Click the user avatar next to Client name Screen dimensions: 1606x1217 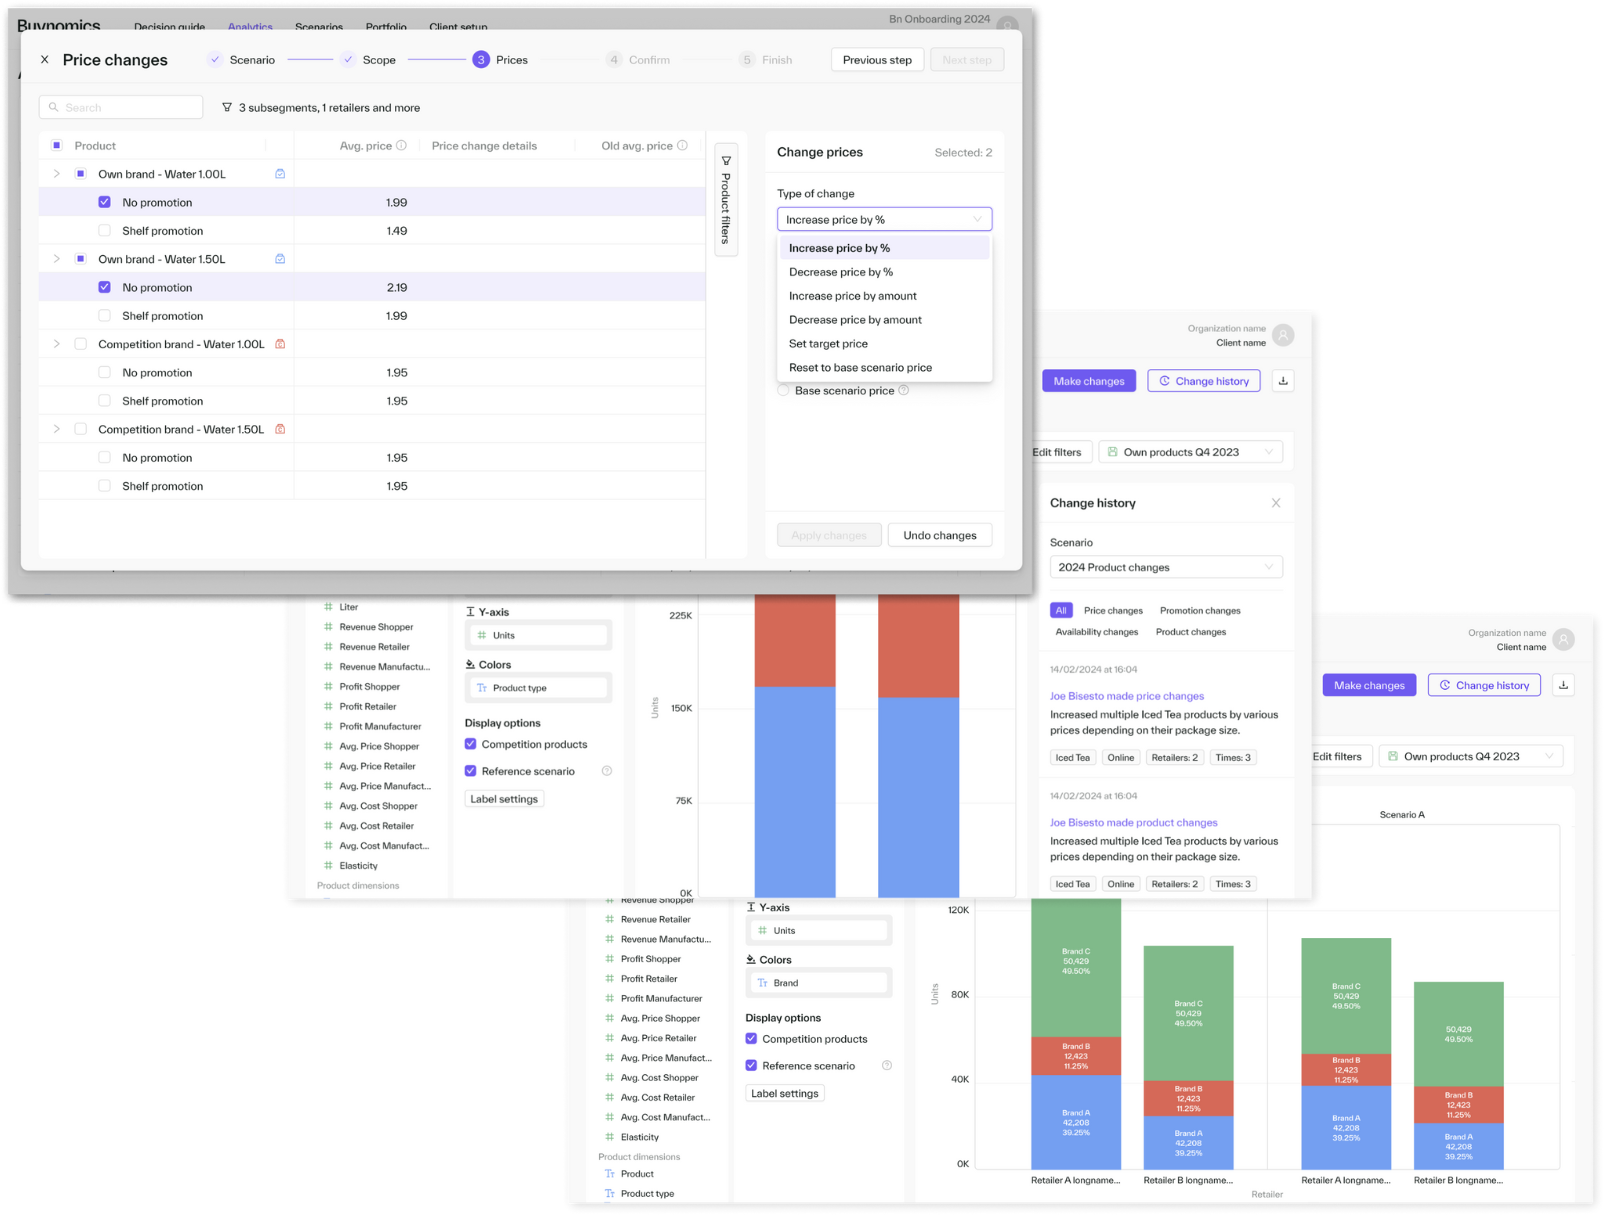click(x=1285, y=335)
